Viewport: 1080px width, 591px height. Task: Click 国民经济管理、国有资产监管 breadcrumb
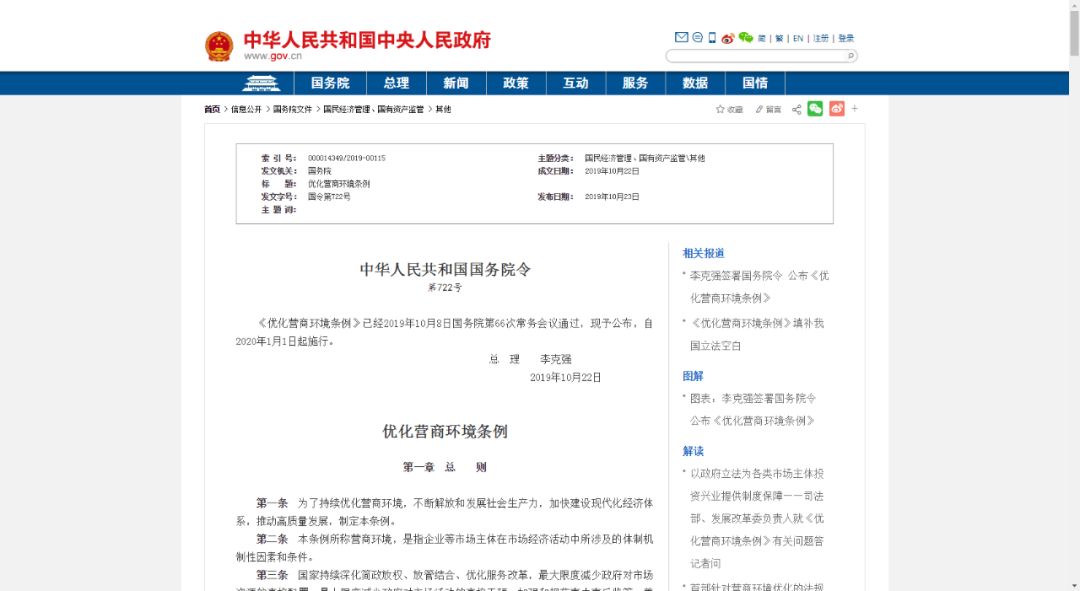click(374, 109)
